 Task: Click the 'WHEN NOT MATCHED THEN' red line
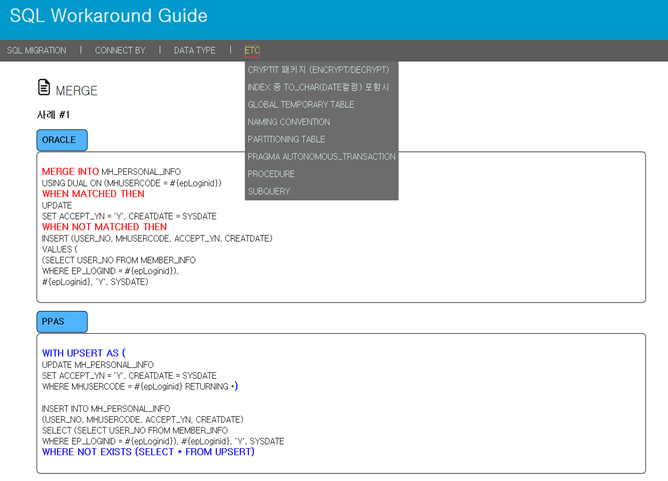click(104, 227)
